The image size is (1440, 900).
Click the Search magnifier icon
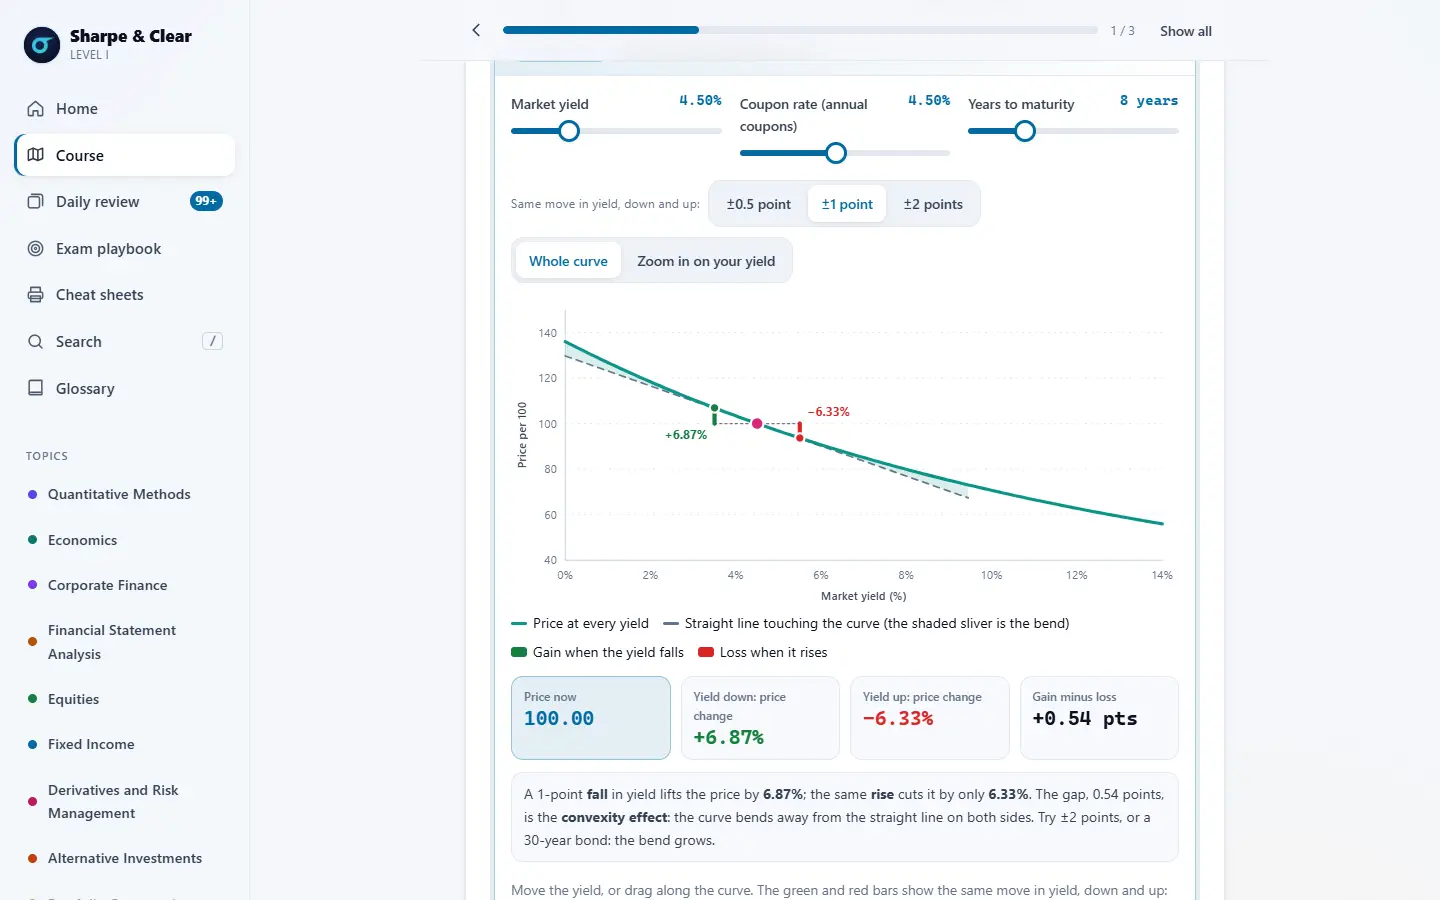tap(36, 342)
